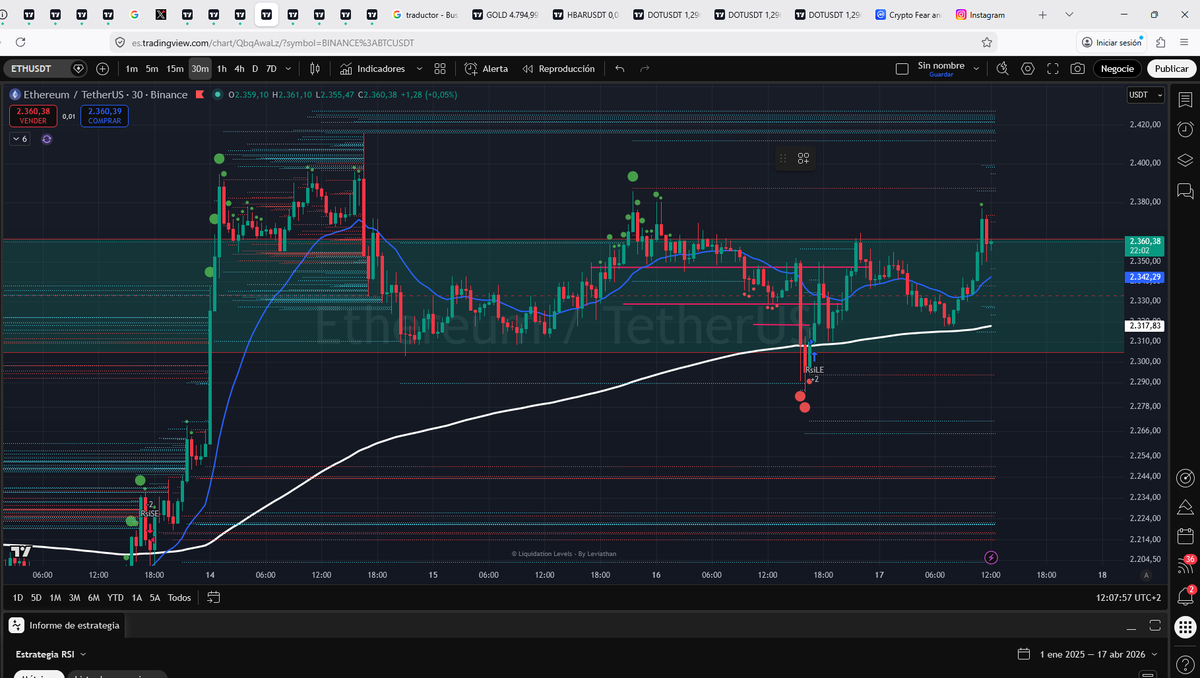Open chats speech bubbles sidebar icon
Viewport: 1200px width, 678px height.
(x=1185, y=190)
